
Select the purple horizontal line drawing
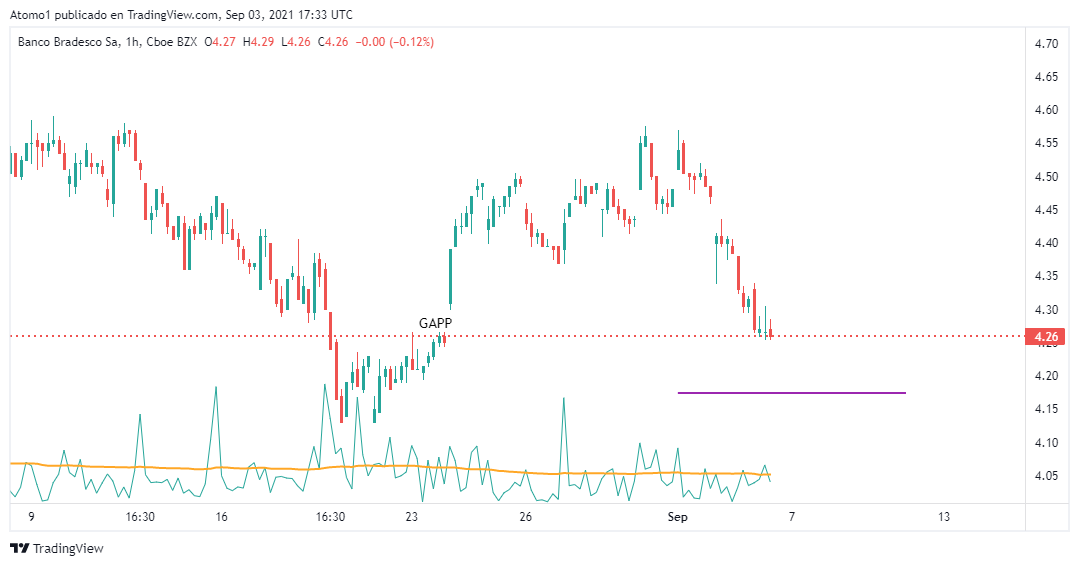(791, 393)
